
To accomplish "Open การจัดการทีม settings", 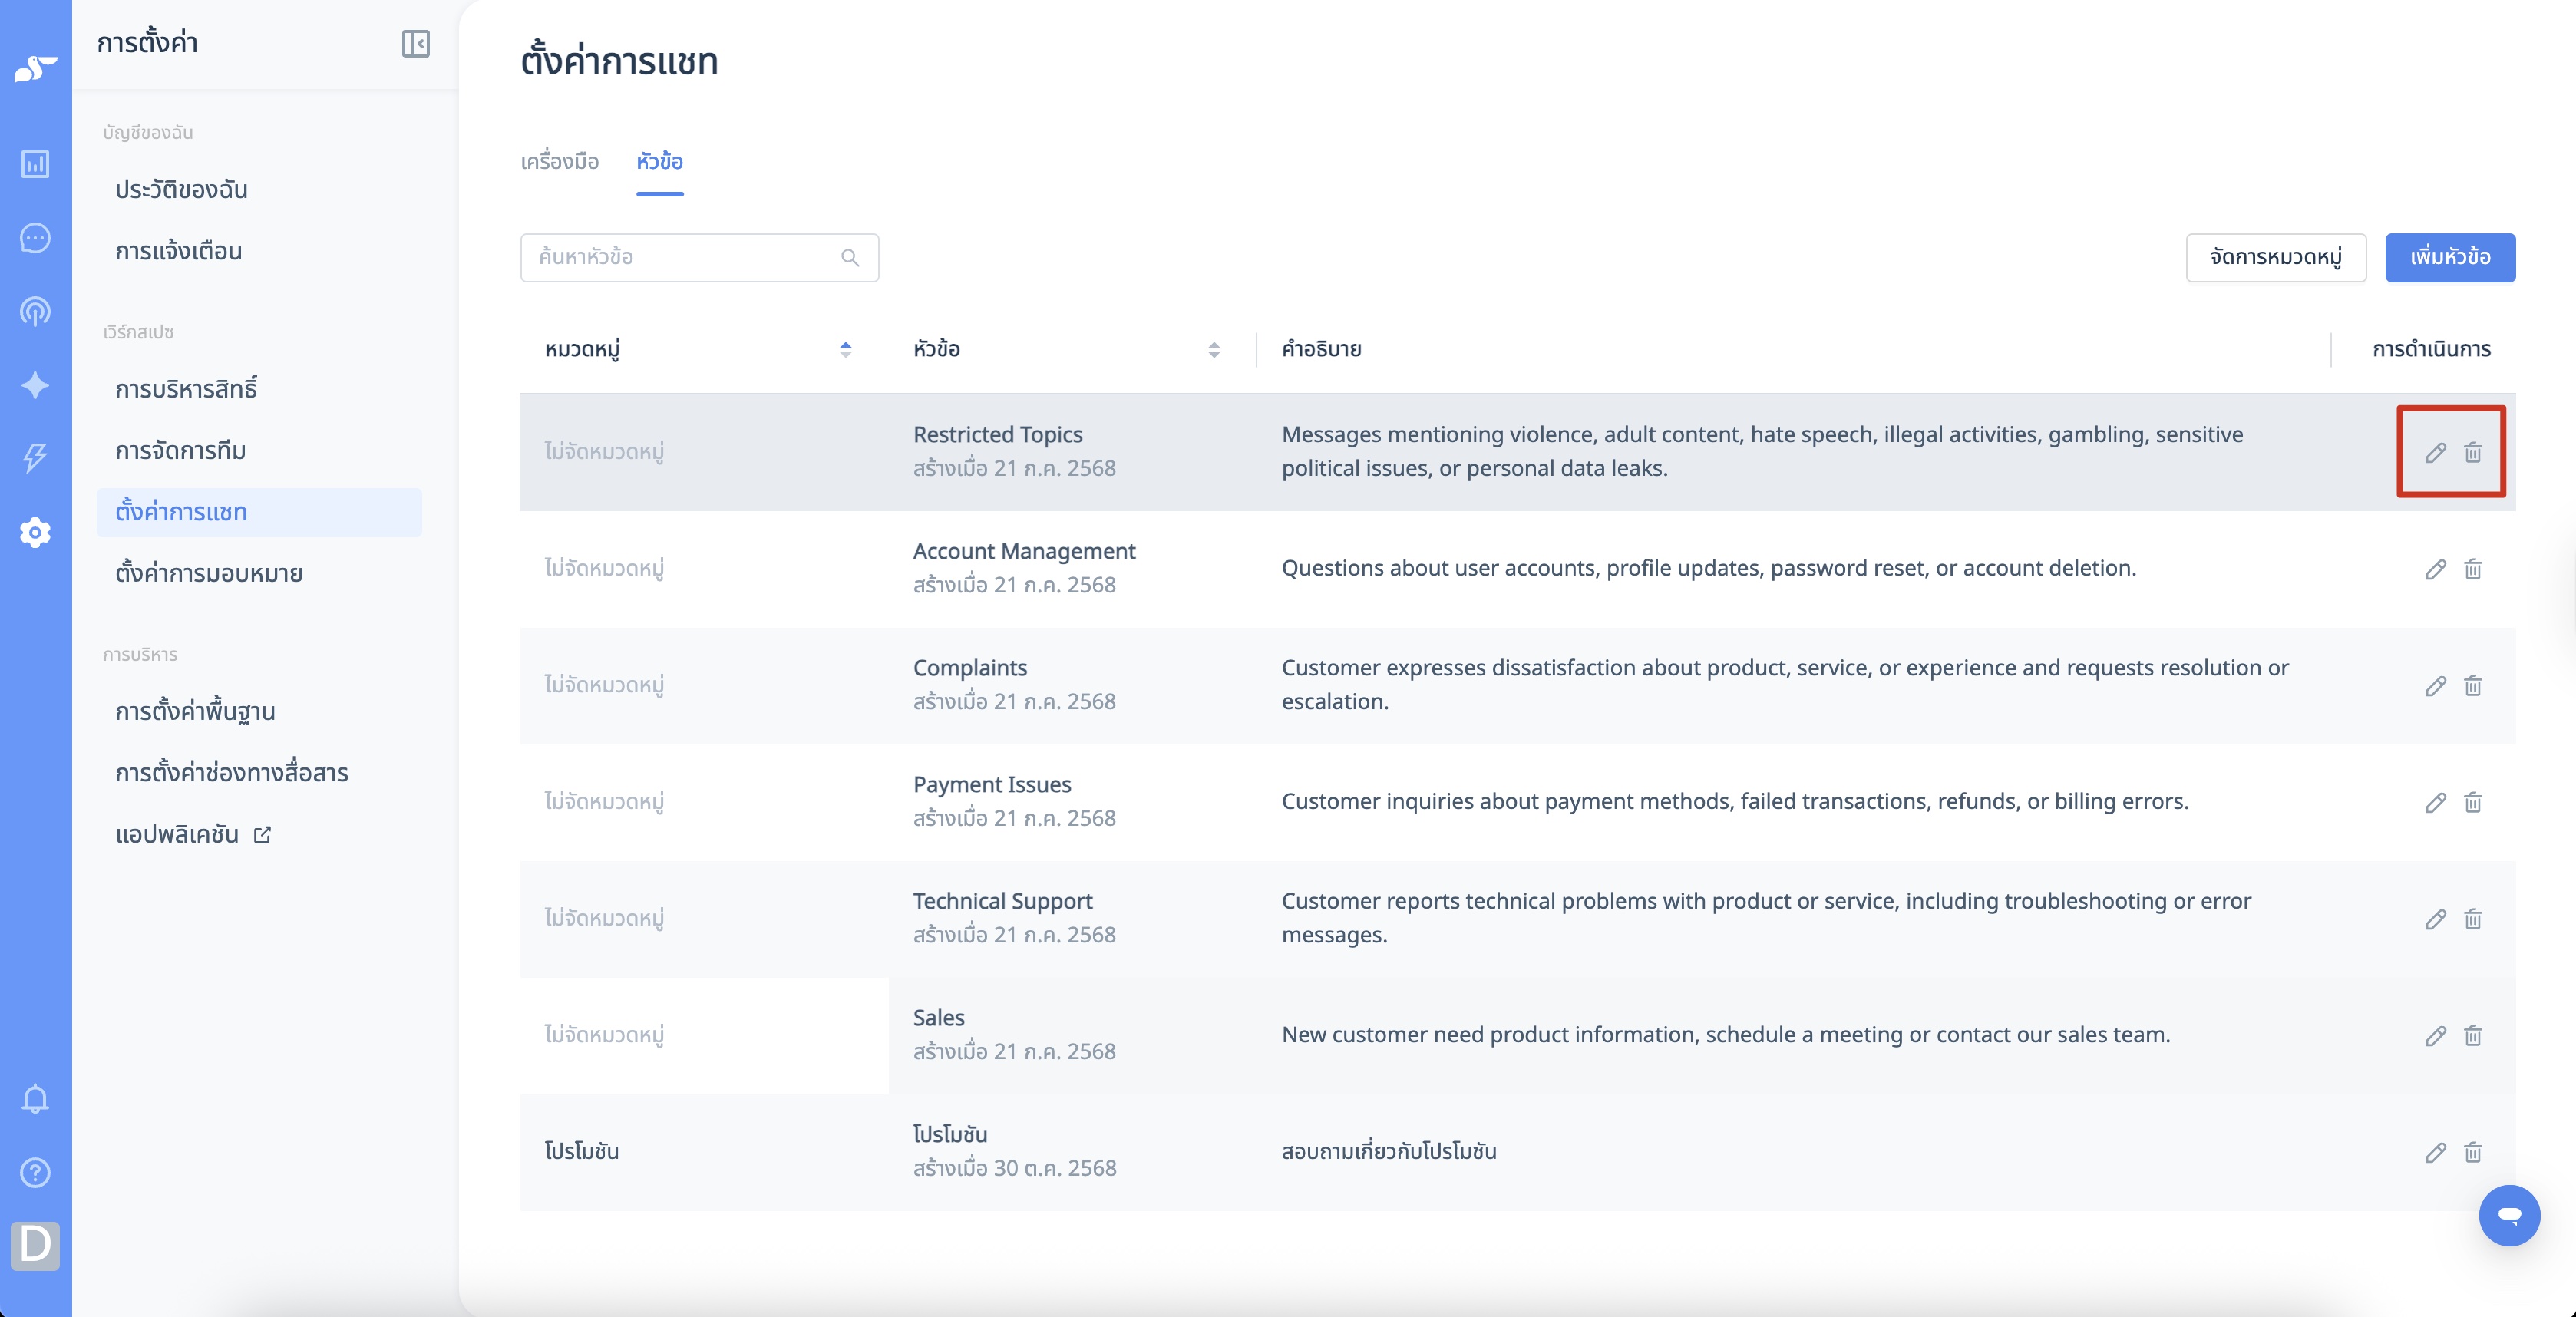I will tap(181, 451).
